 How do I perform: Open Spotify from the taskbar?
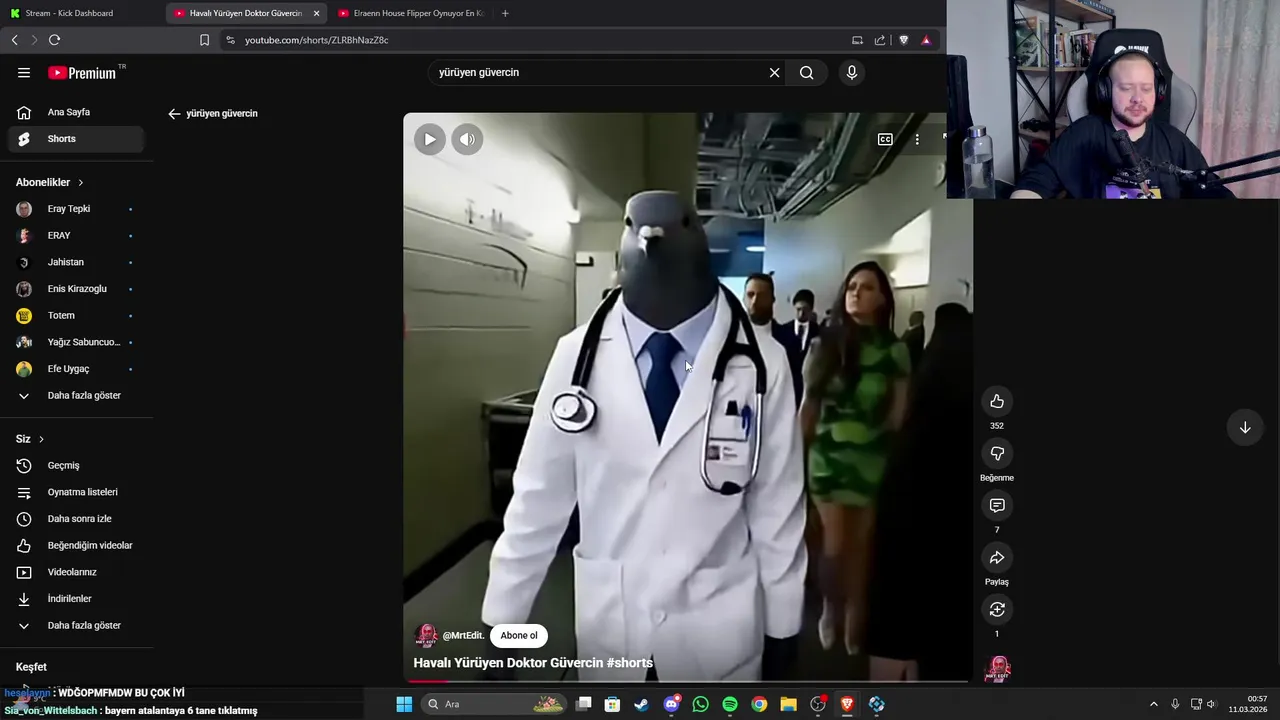730,704
